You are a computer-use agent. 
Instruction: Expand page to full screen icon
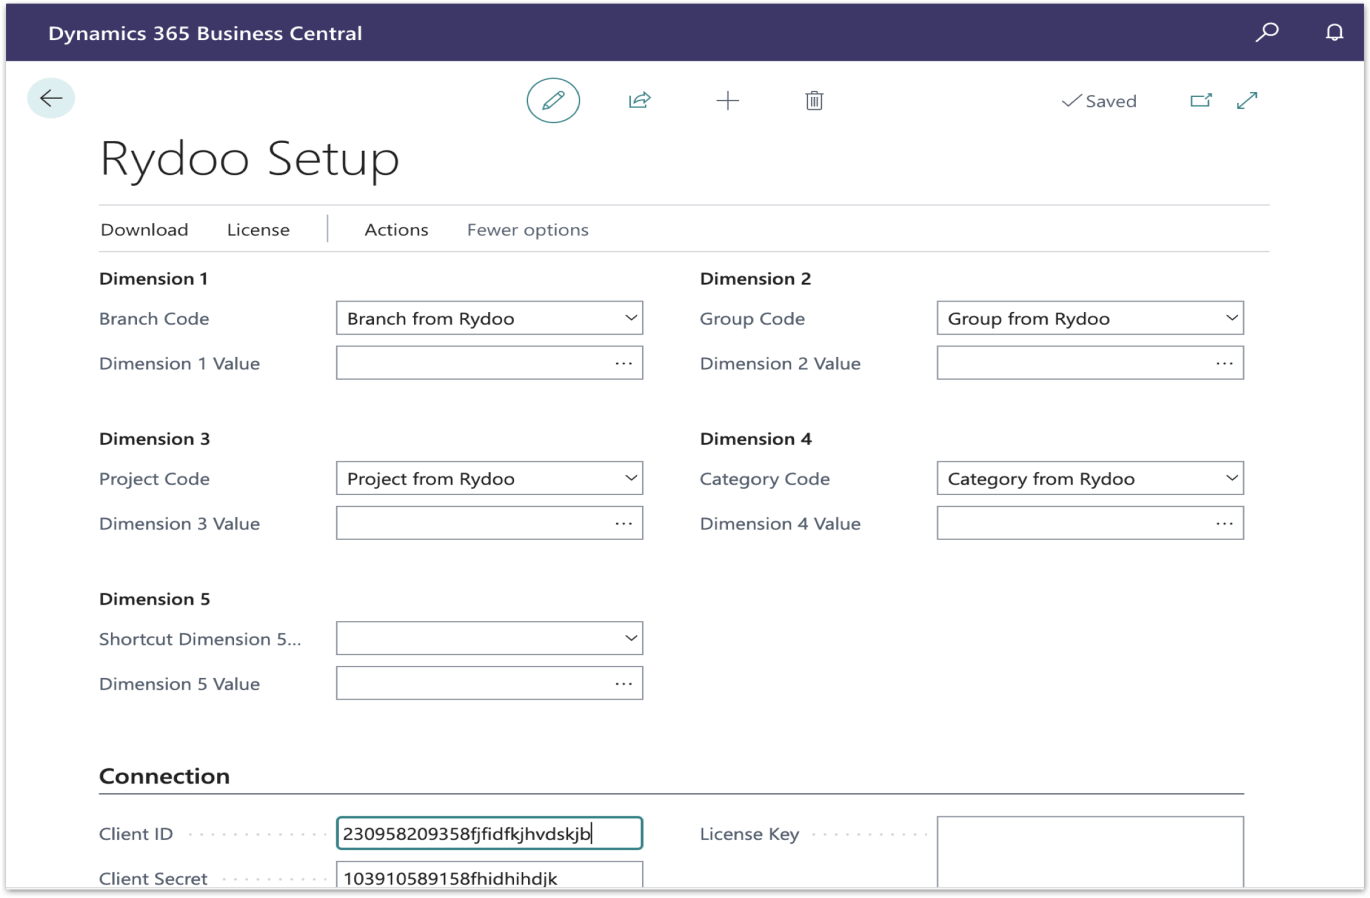(x=1246, y=100)
